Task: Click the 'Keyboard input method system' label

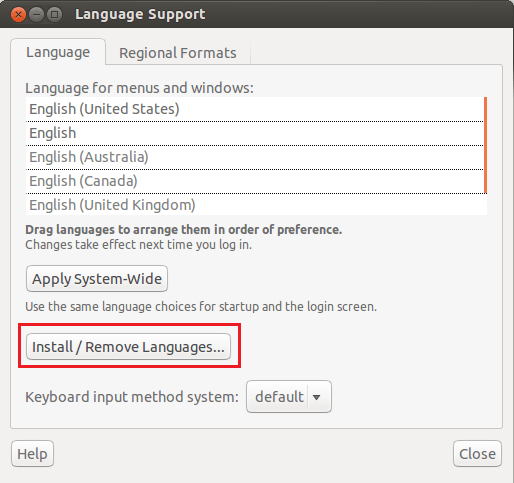Action: coord(132,397)
